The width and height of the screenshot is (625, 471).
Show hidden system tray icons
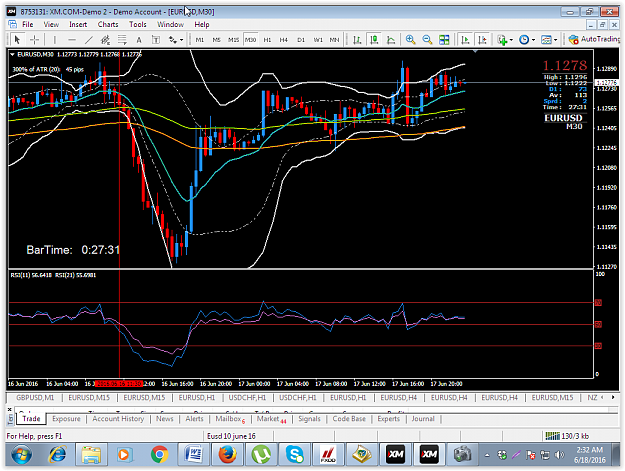pyautogui.click(x=487, y=455)
